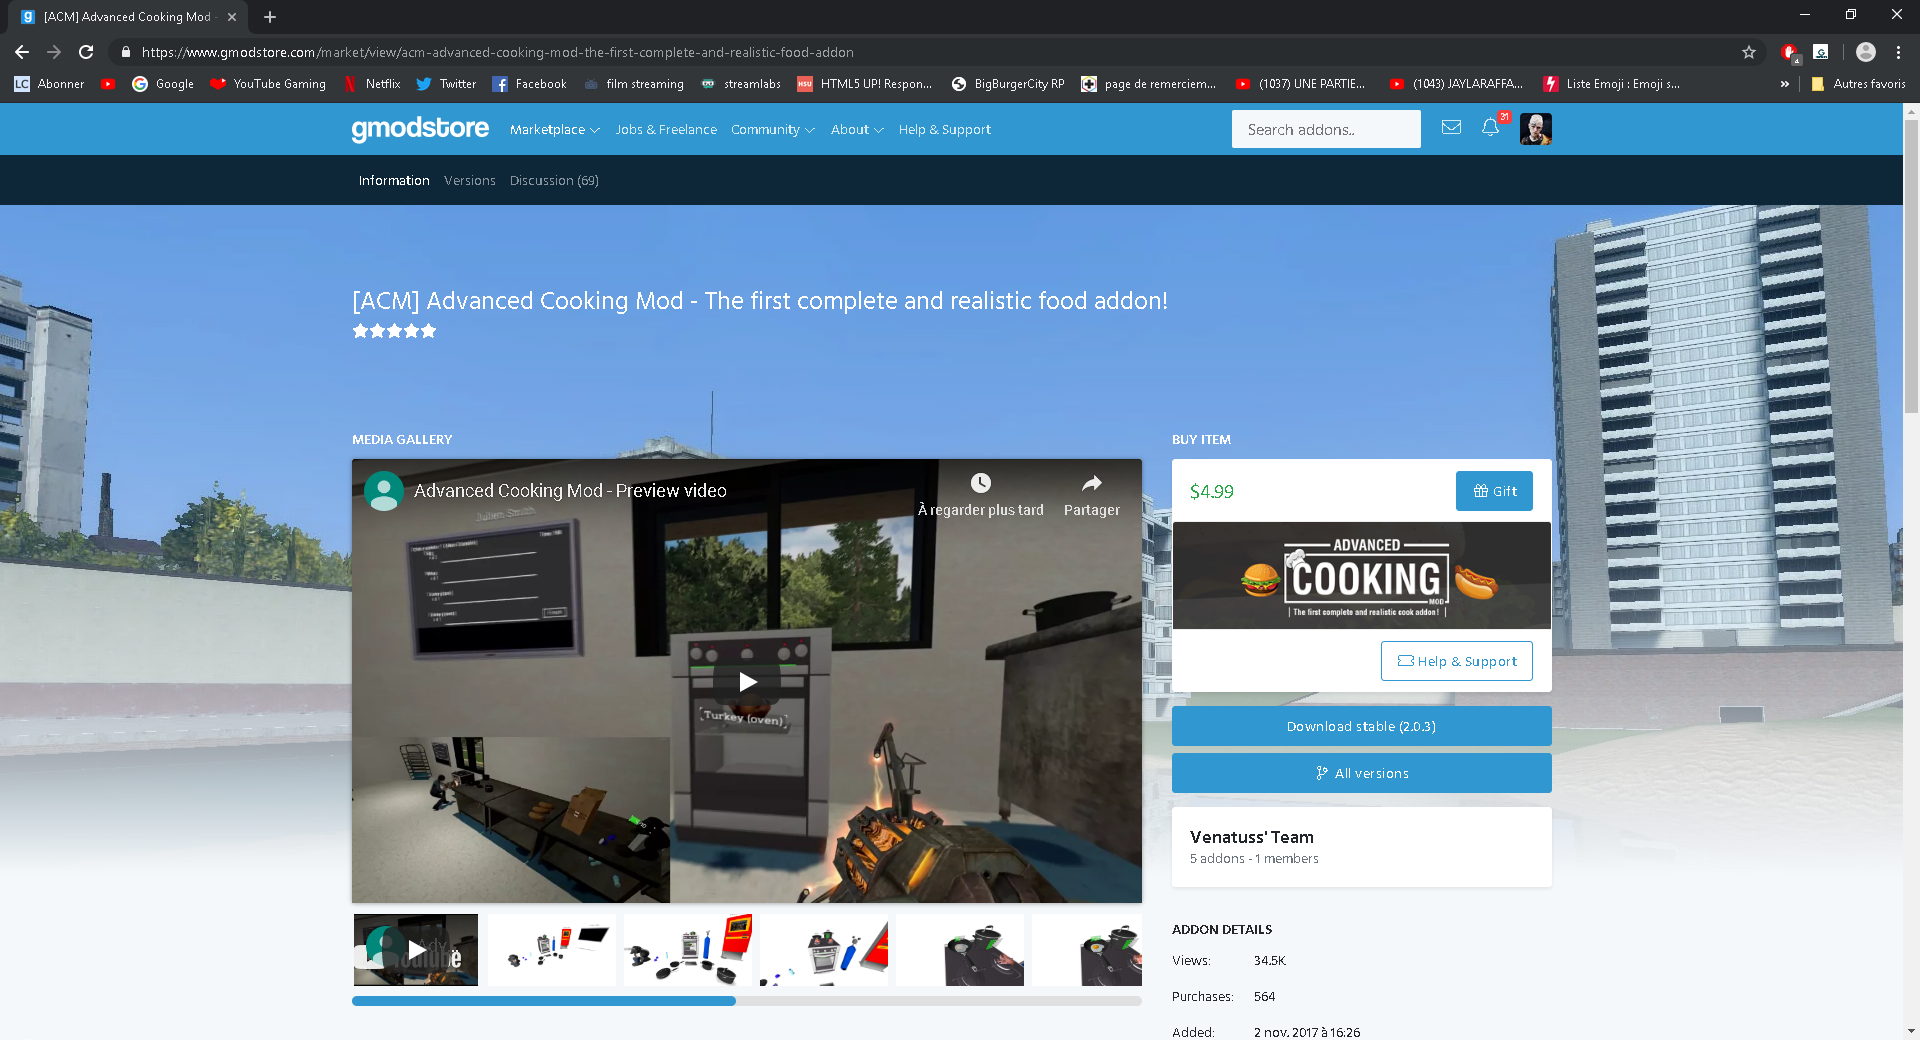
Task: Expand the About dropdown menu
Action: coord(857,130)
